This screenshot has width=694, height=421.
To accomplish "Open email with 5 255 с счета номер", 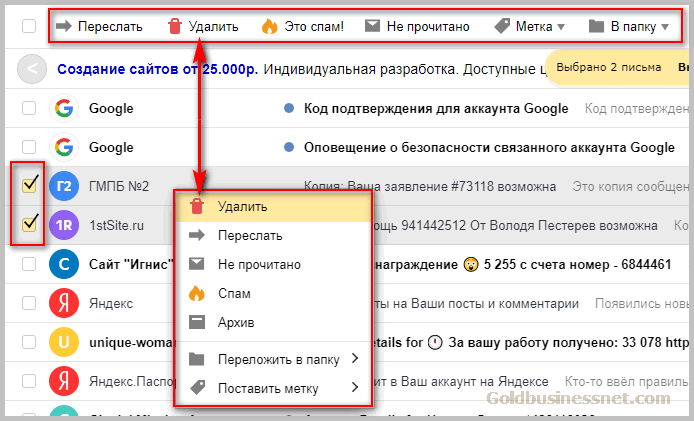I will tap(522, 264).
